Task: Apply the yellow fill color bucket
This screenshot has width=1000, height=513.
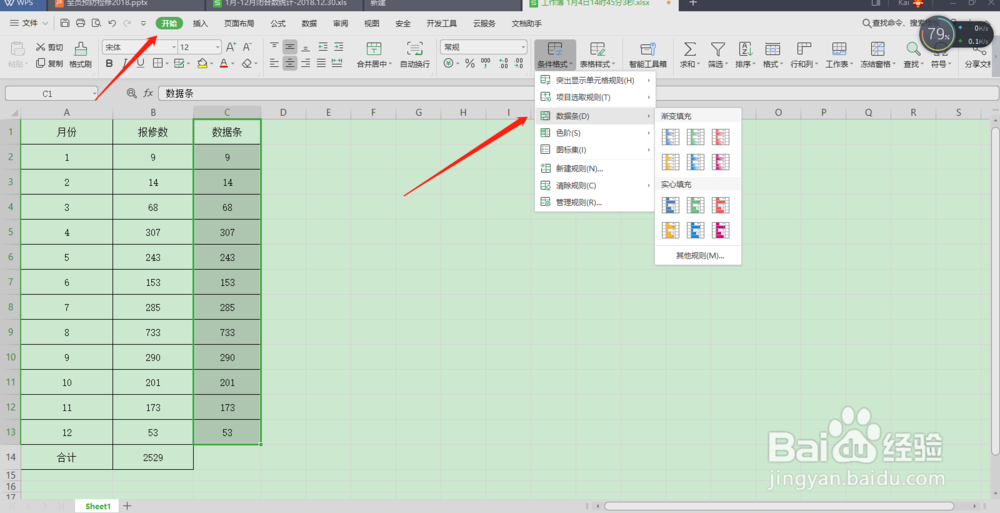Action: click(x=202, y=63)
